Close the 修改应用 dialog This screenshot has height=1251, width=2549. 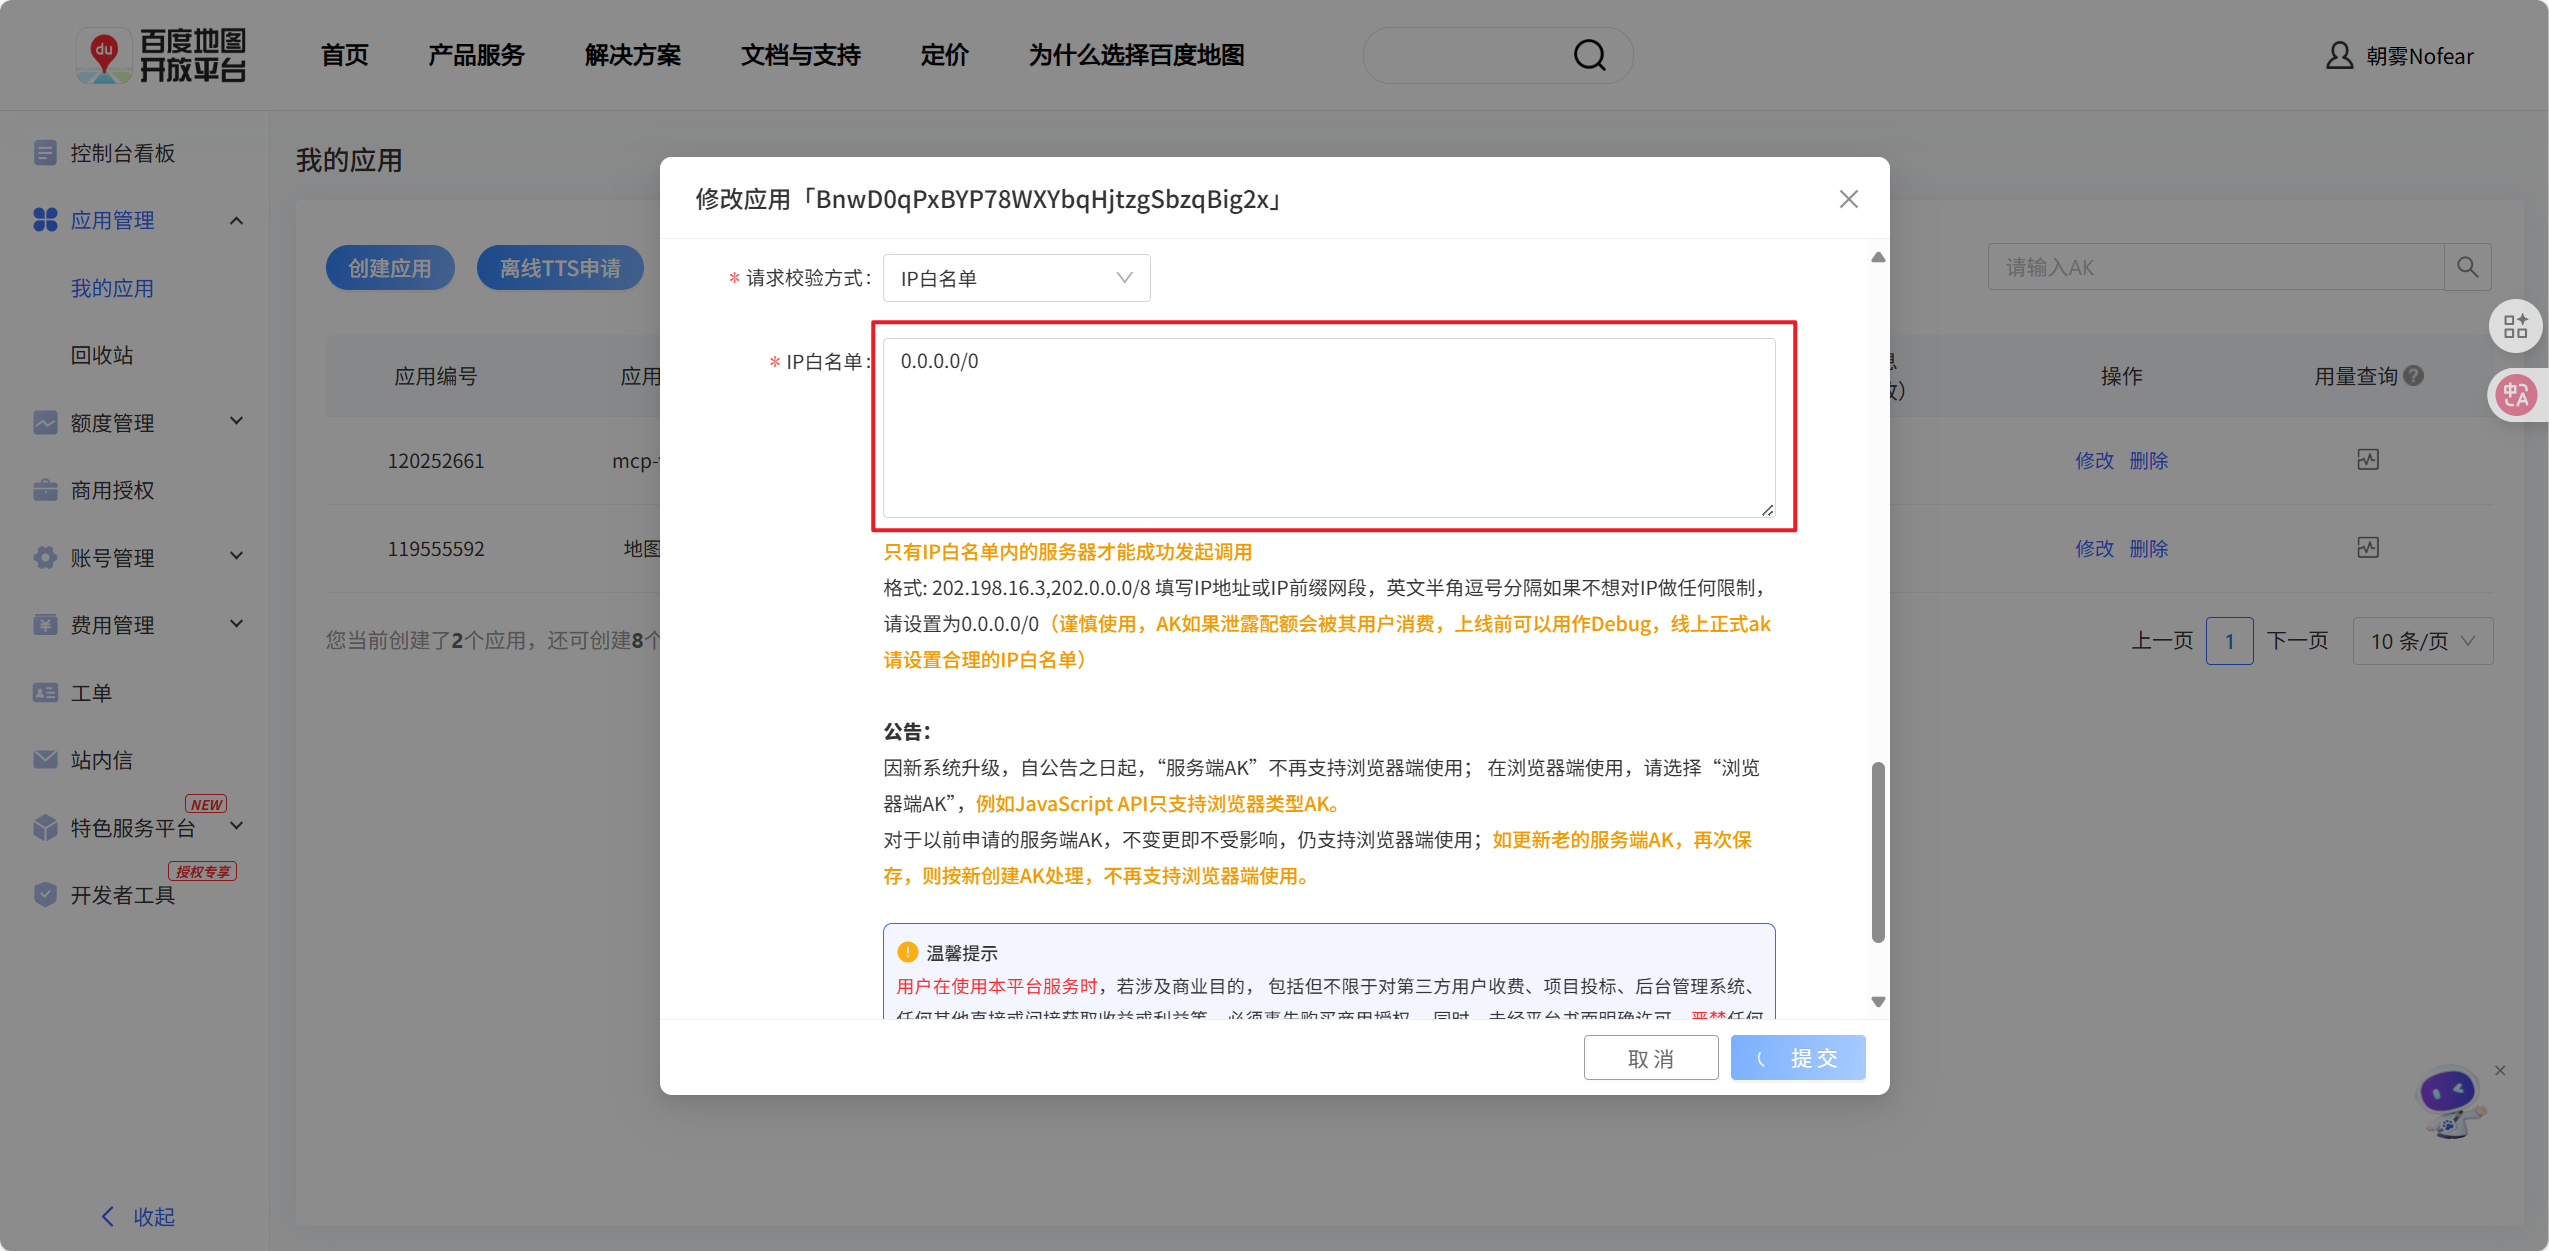(1848, 199)
